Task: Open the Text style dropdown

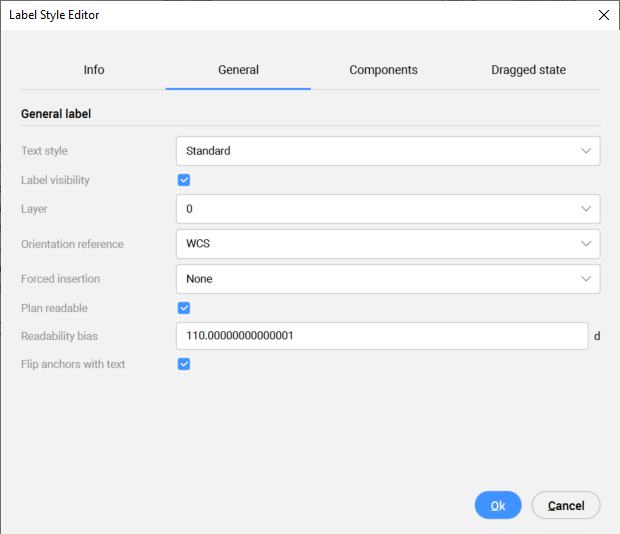Action: click(x=388, y=151)
